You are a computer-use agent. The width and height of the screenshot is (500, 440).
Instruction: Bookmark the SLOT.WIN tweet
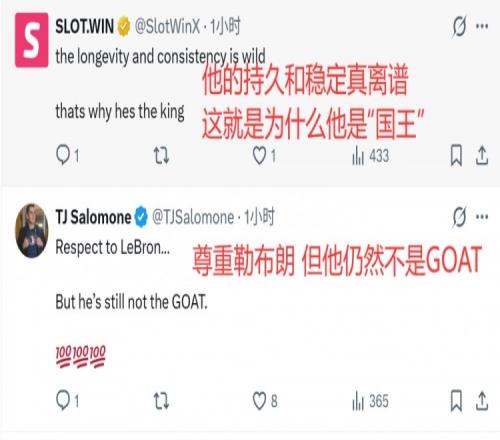pos(456,155)
